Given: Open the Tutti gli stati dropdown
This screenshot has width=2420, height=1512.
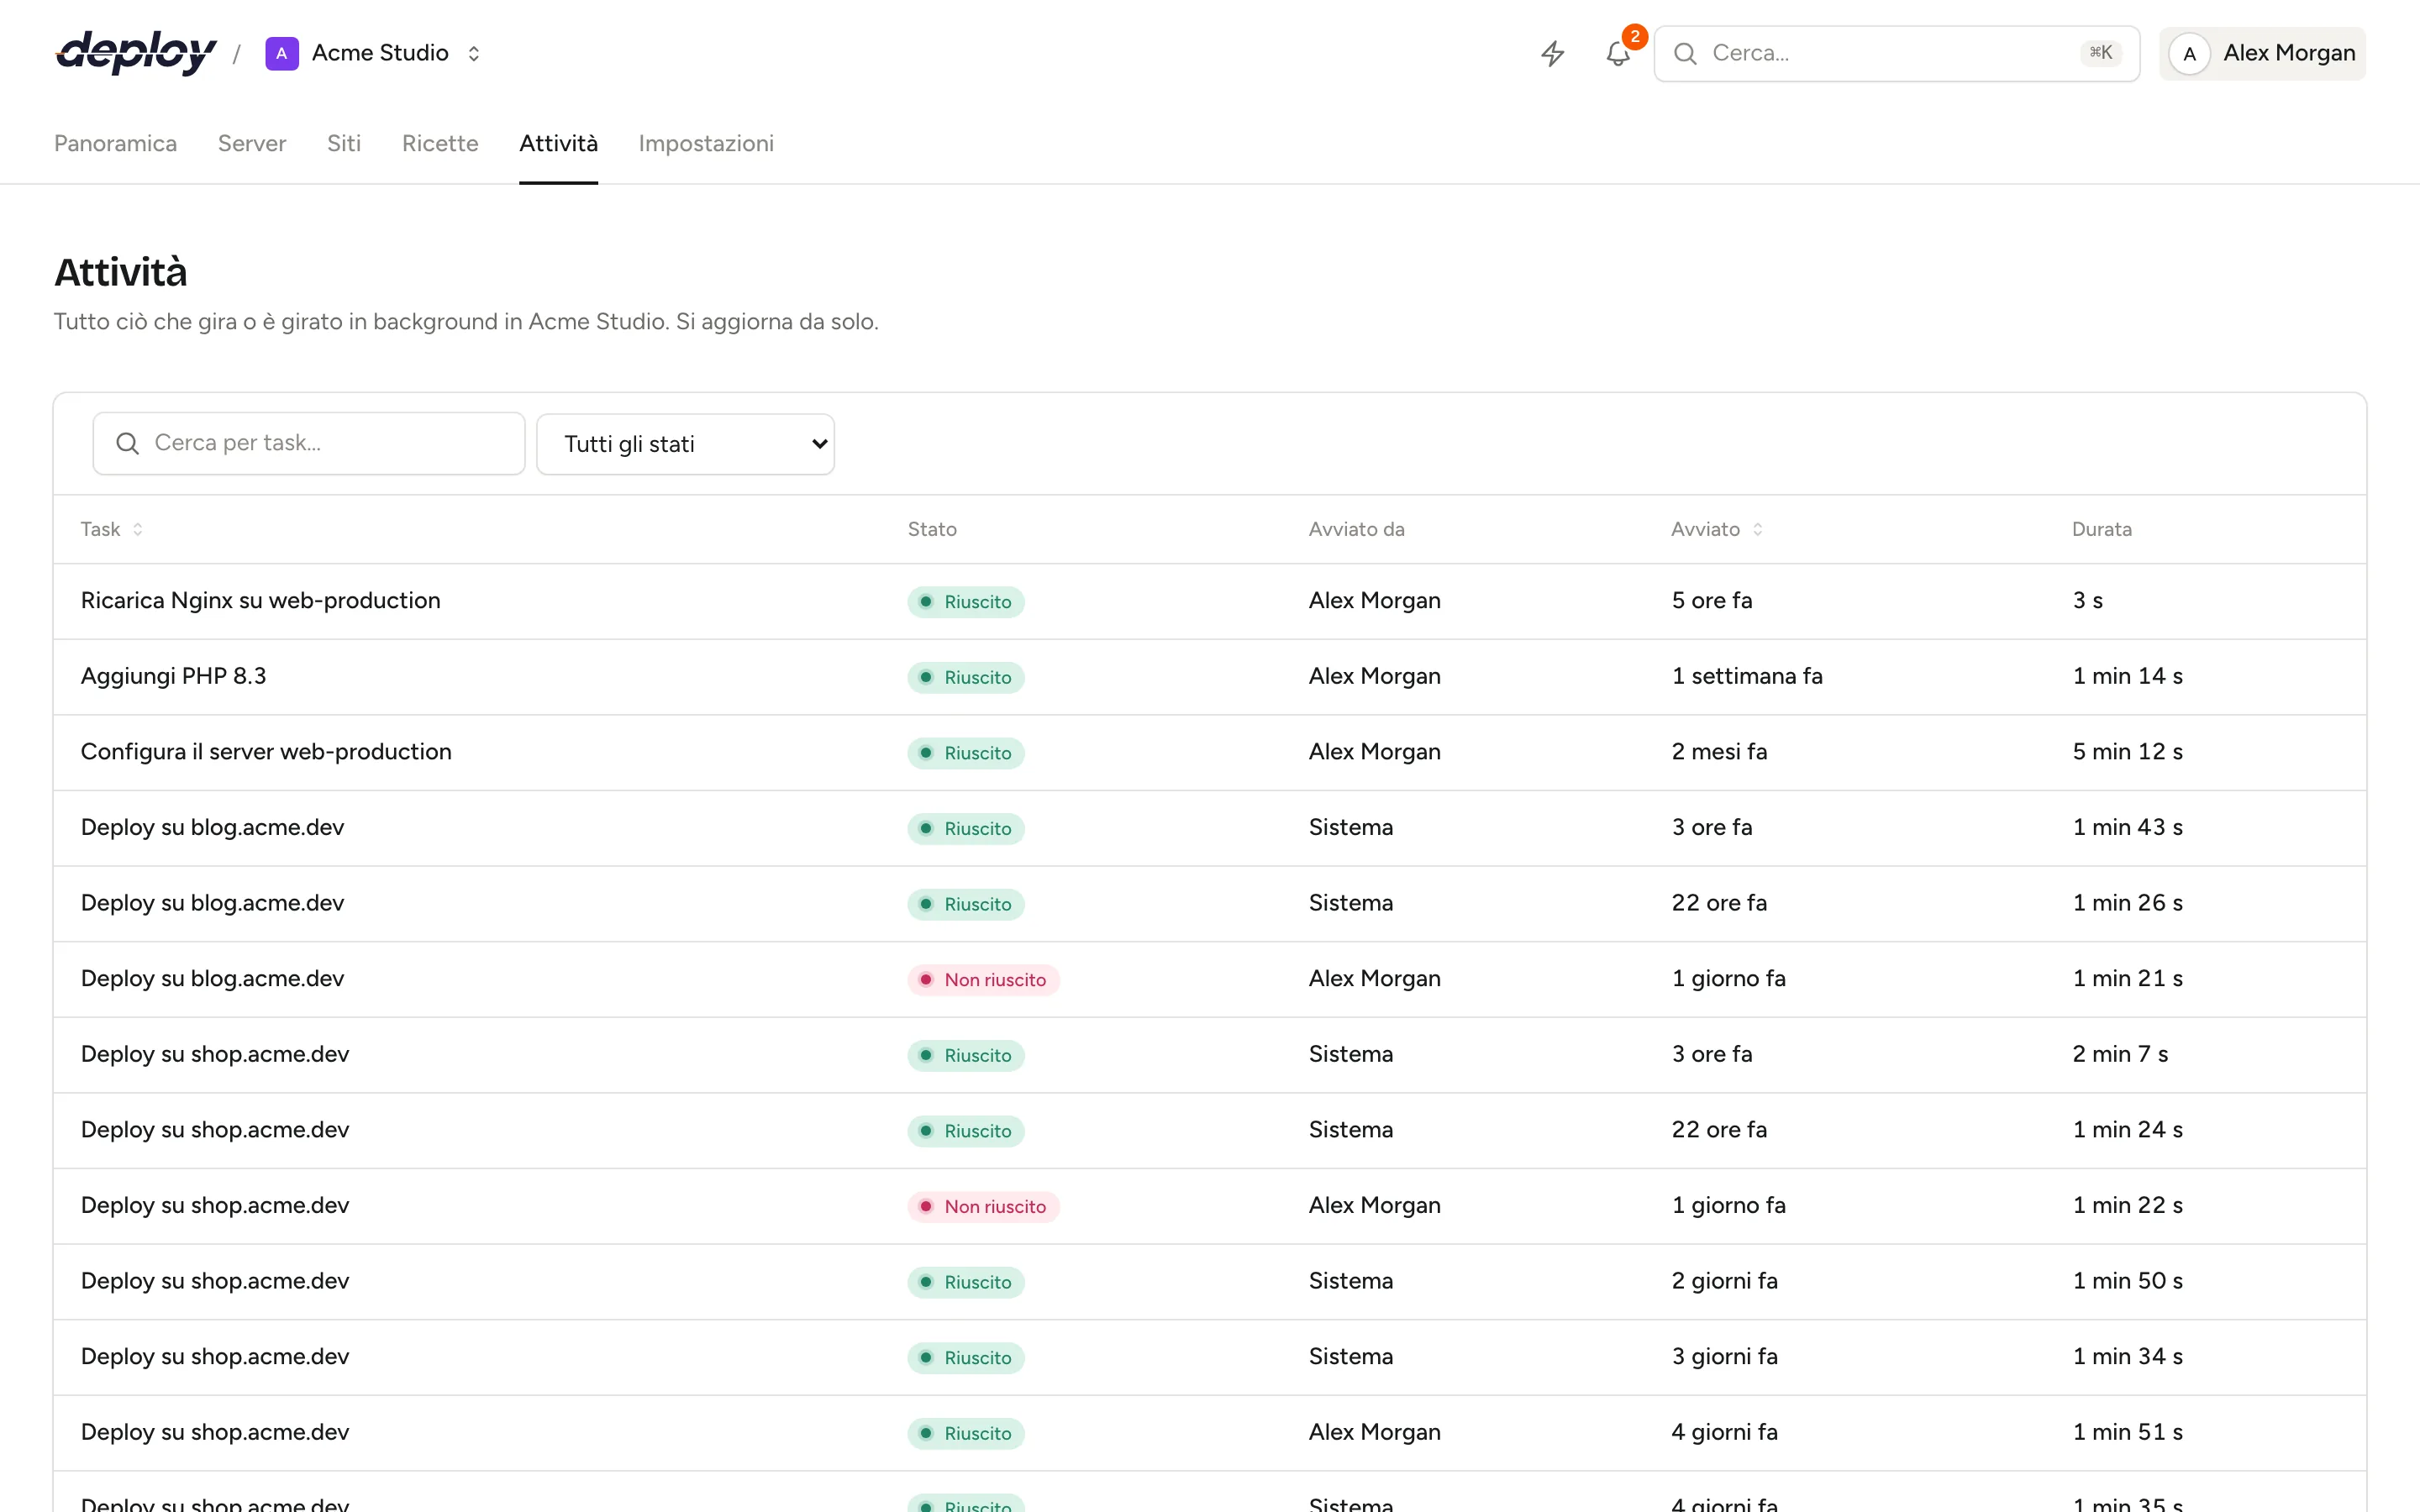Looking at the screenshot, I should point(685,444).
